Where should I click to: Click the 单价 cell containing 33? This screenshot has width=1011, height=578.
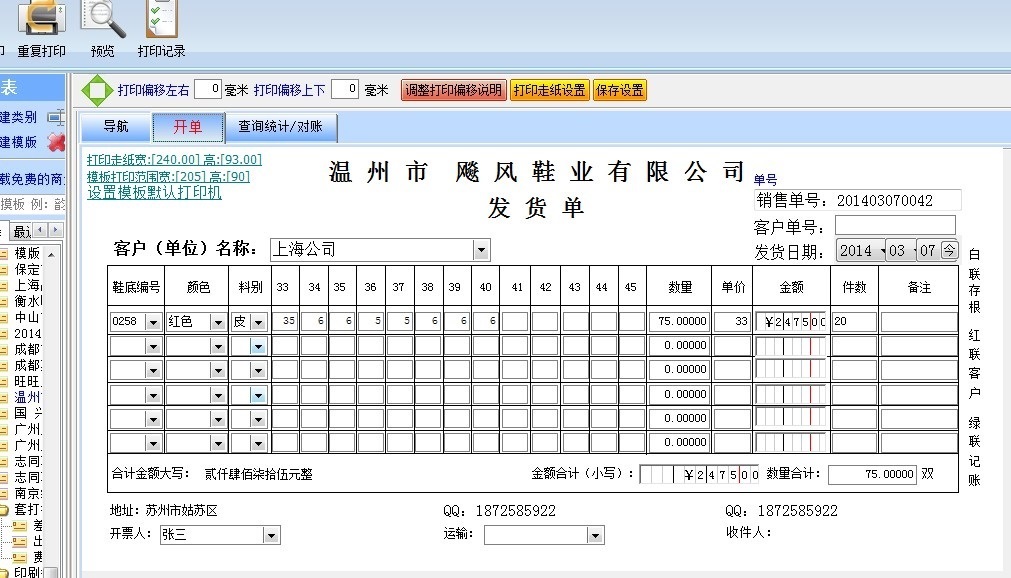click(x=732, y=321)
